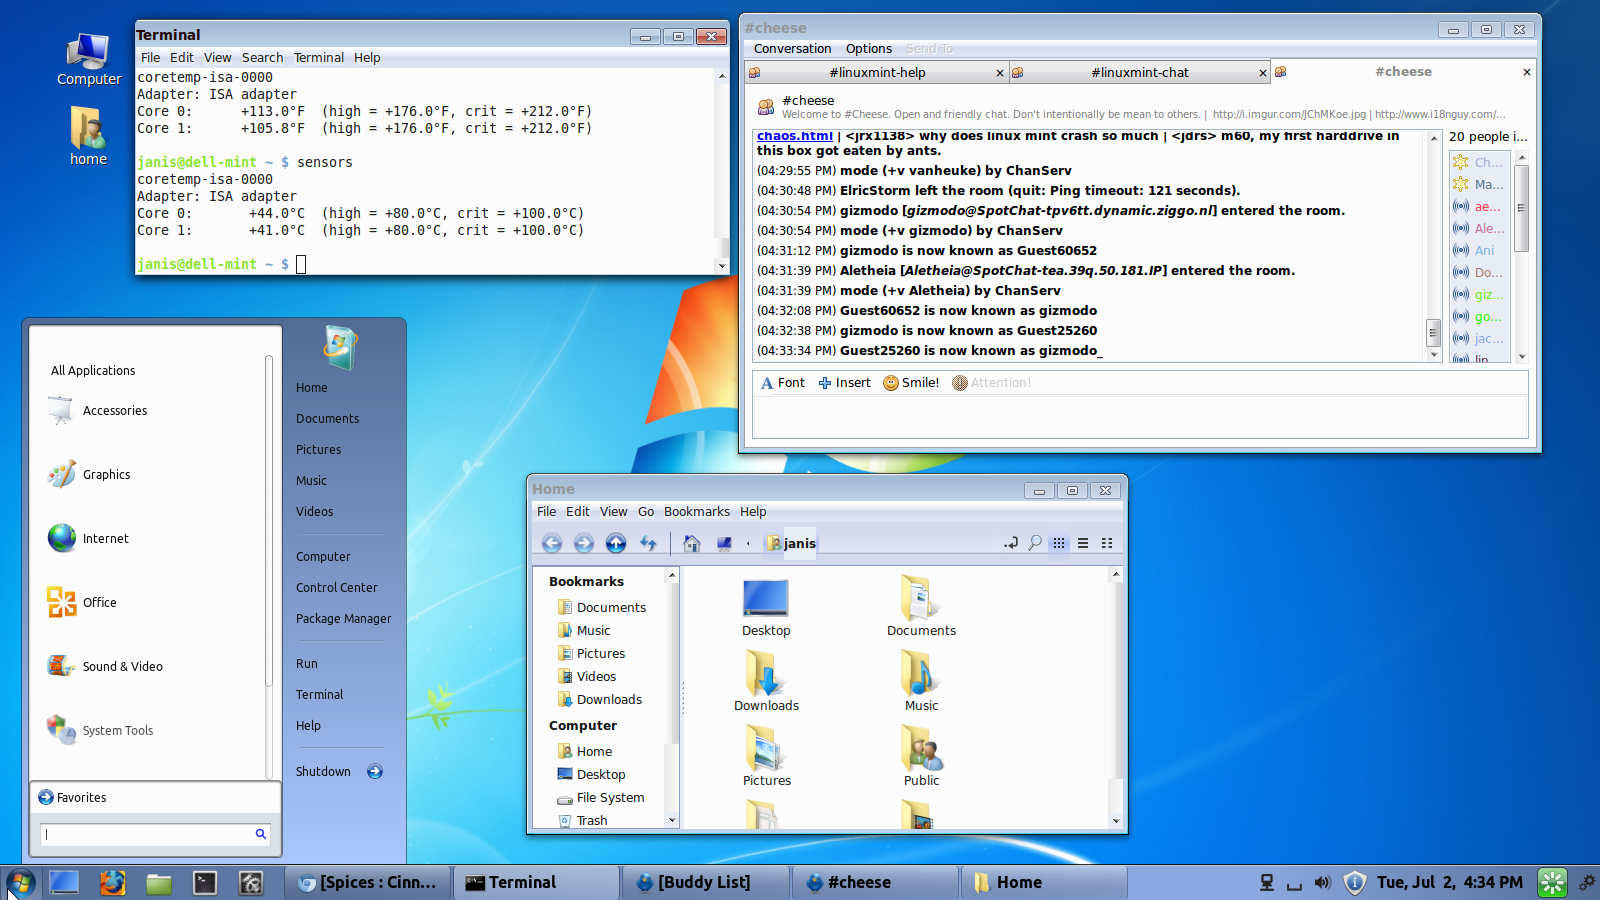1600x900 pixels.
Task: Click the path bar left arrow in file manager
Action: (748, 543)
